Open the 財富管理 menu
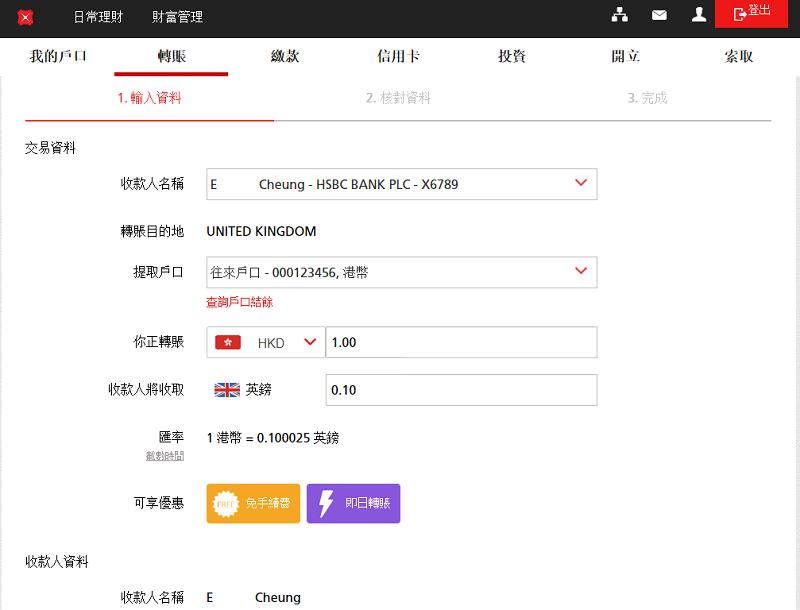 coord(177,17)
